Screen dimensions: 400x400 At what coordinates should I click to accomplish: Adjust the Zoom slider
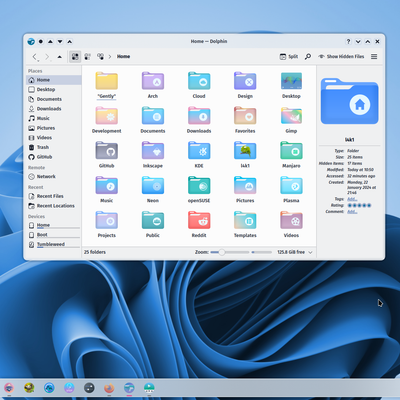(x=230, y=252)
